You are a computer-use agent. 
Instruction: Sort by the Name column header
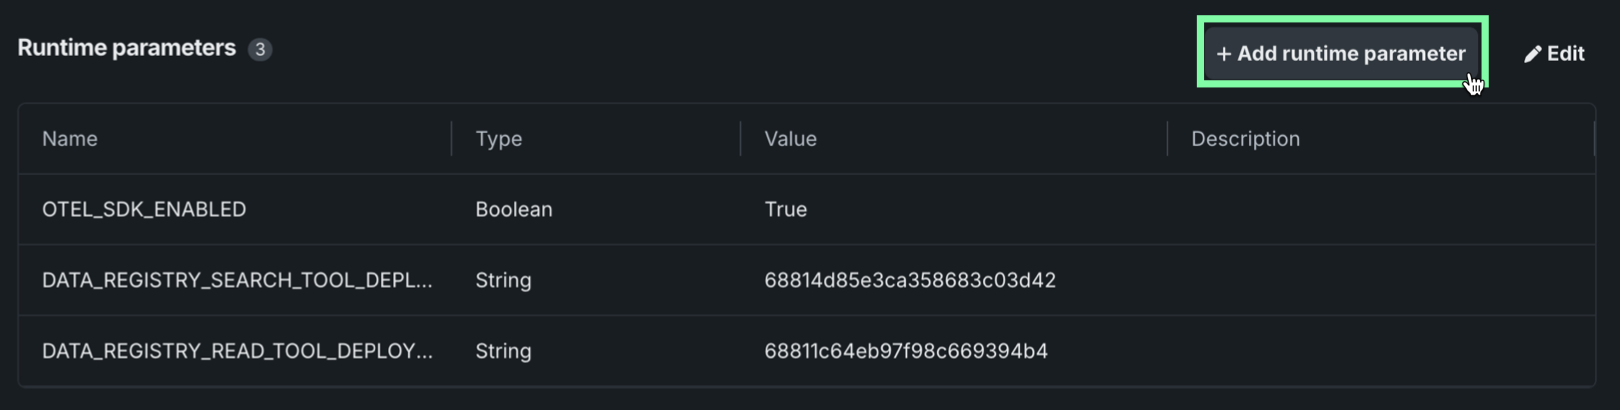(70, 139)
